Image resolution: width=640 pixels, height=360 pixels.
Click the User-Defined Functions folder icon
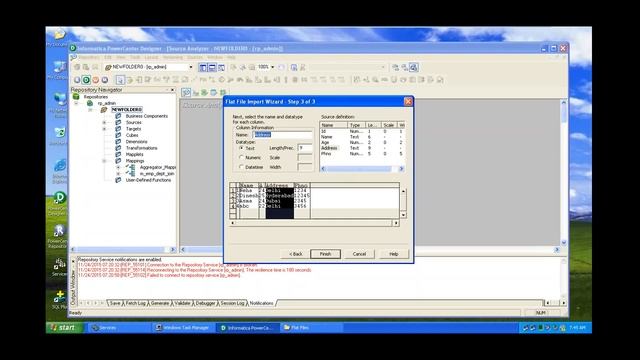coord(118,180)
